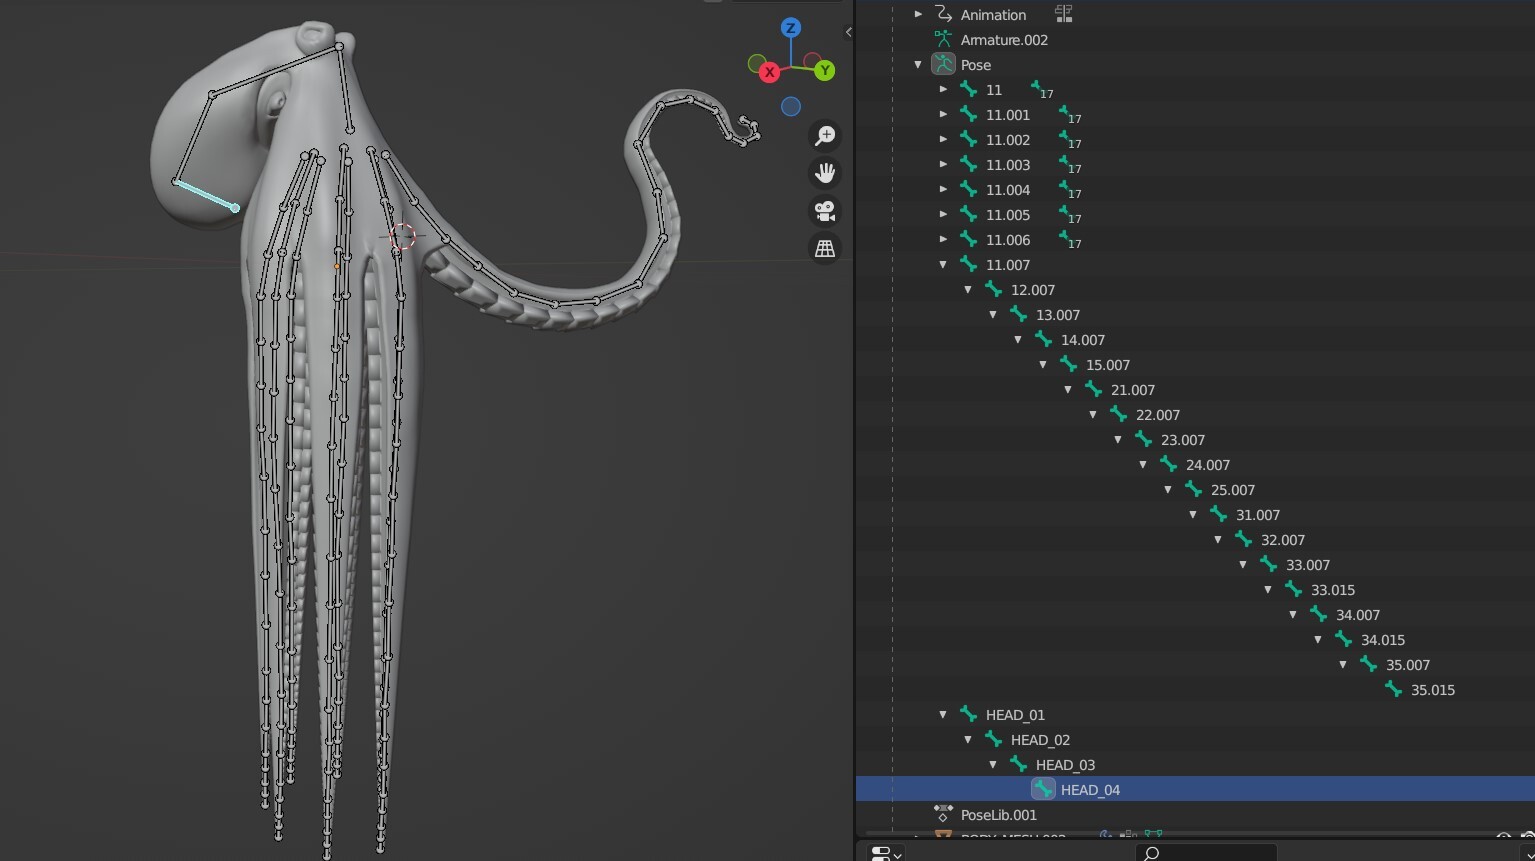The image size is (1535, 861).
Task: Toggle camera view with the camera icon
Action: coord(824,210)
